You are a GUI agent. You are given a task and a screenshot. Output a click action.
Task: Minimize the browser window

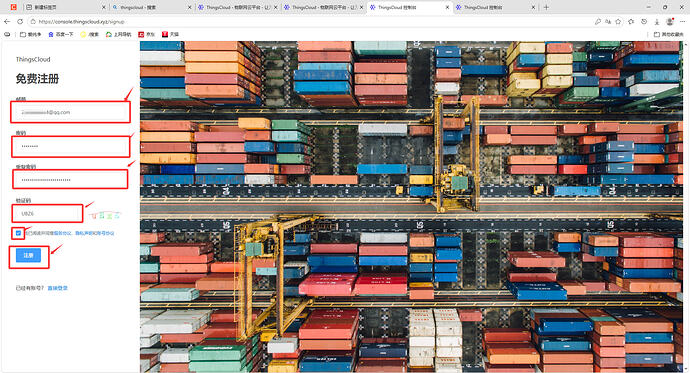tap(649, 7)
